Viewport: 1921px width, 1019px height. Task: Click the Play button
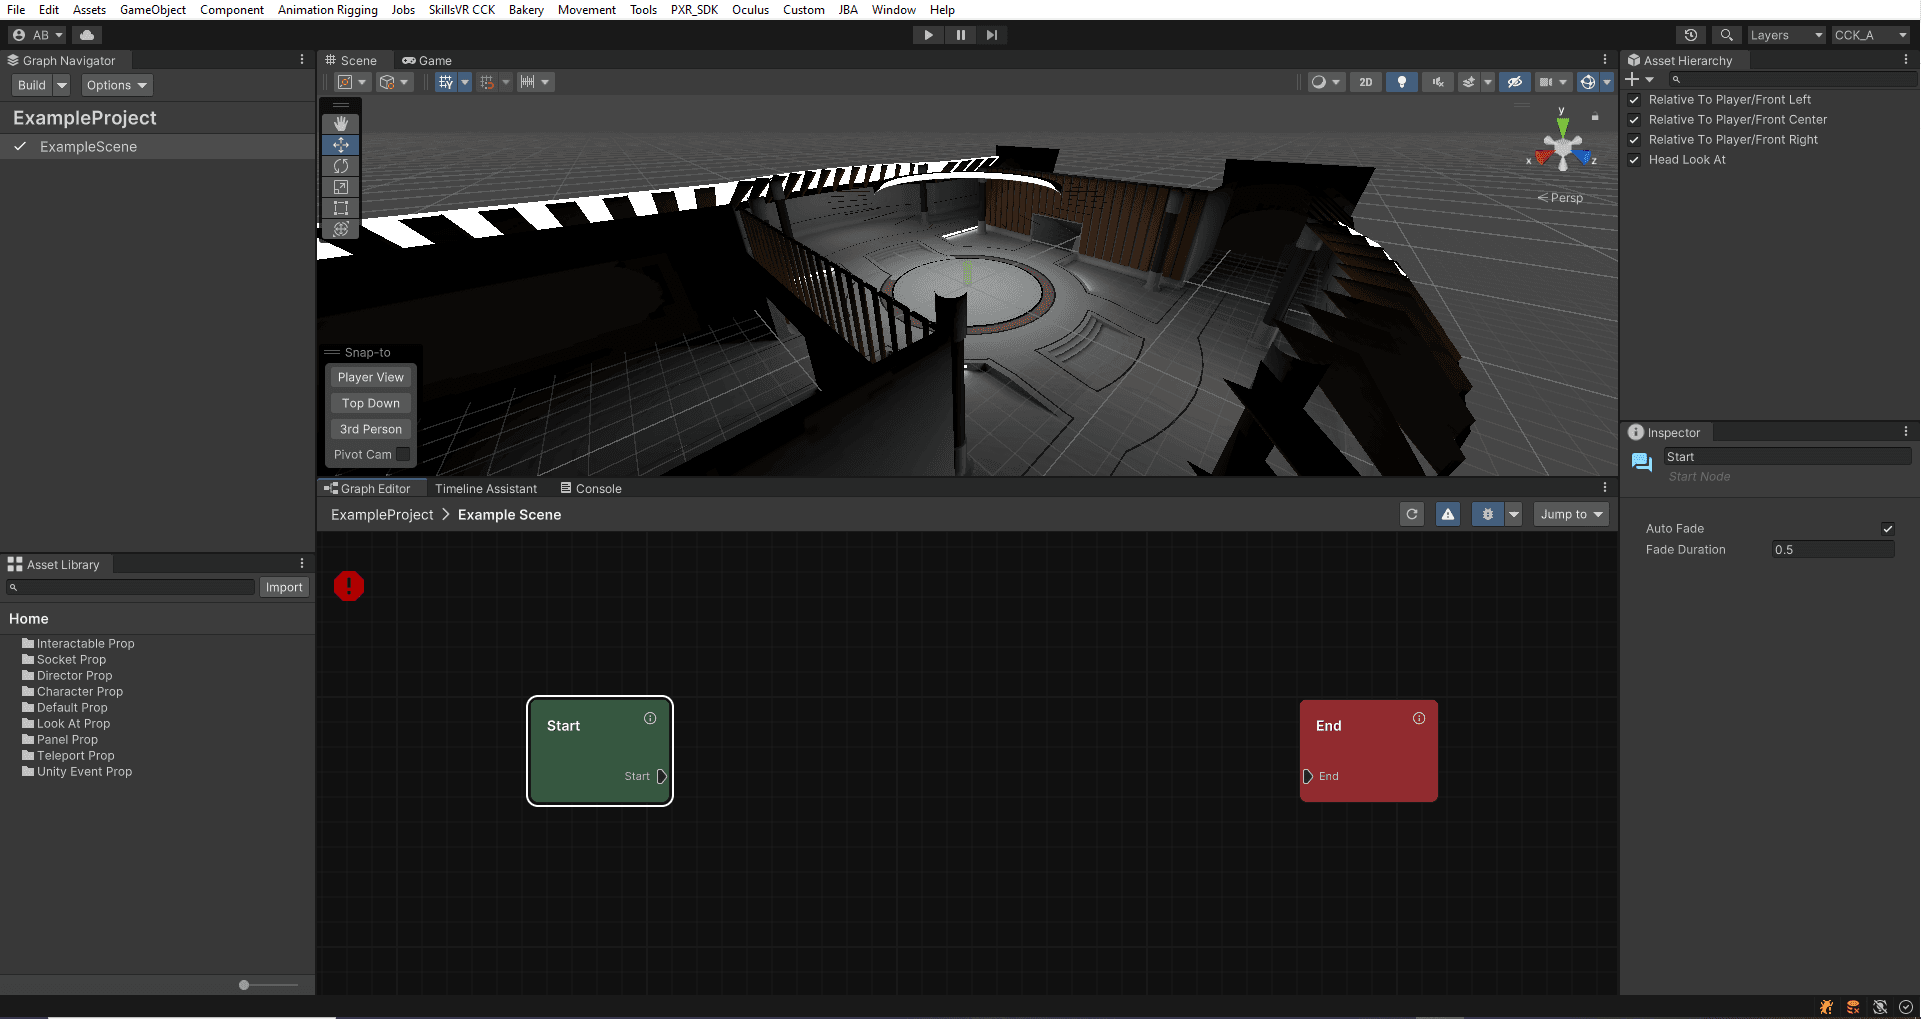pos(928,35)
